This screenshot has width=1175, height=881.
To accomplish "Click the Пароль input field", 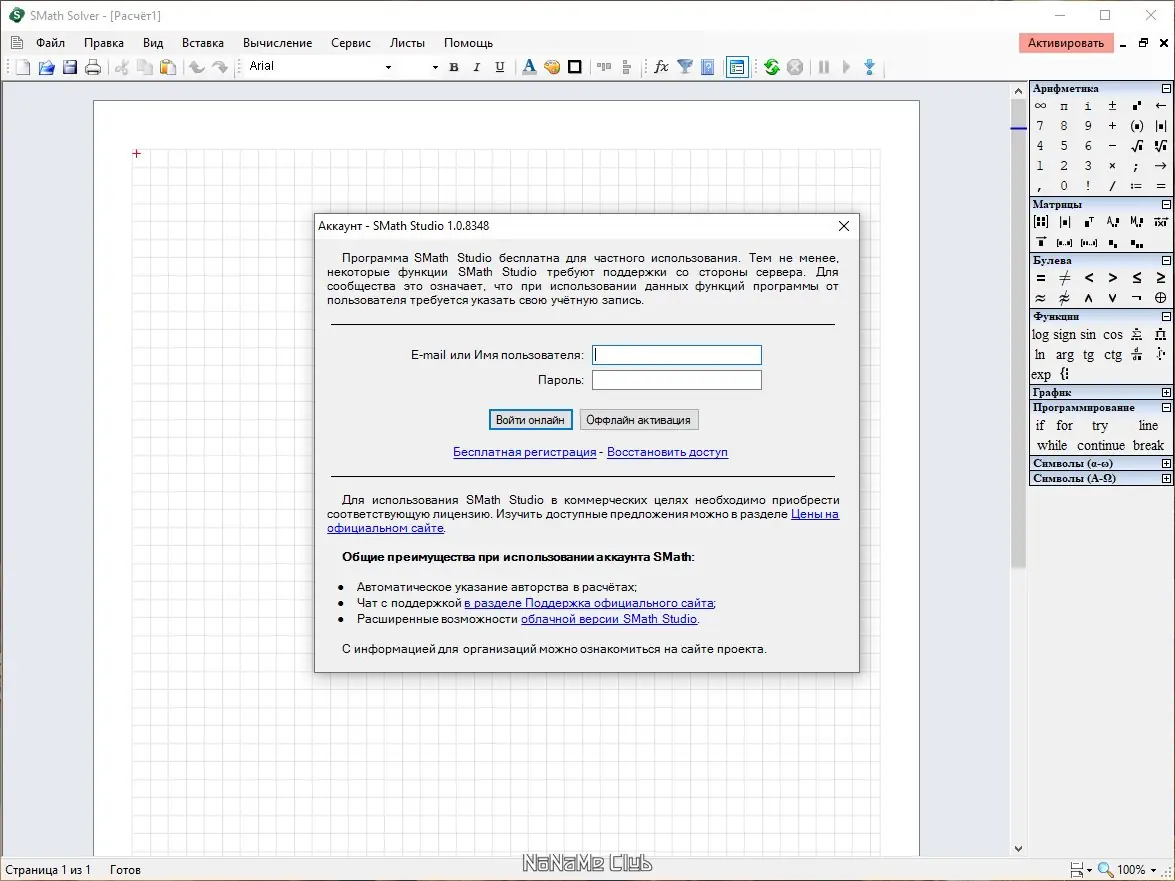I will pyautogui.click(x=676, y=380).
